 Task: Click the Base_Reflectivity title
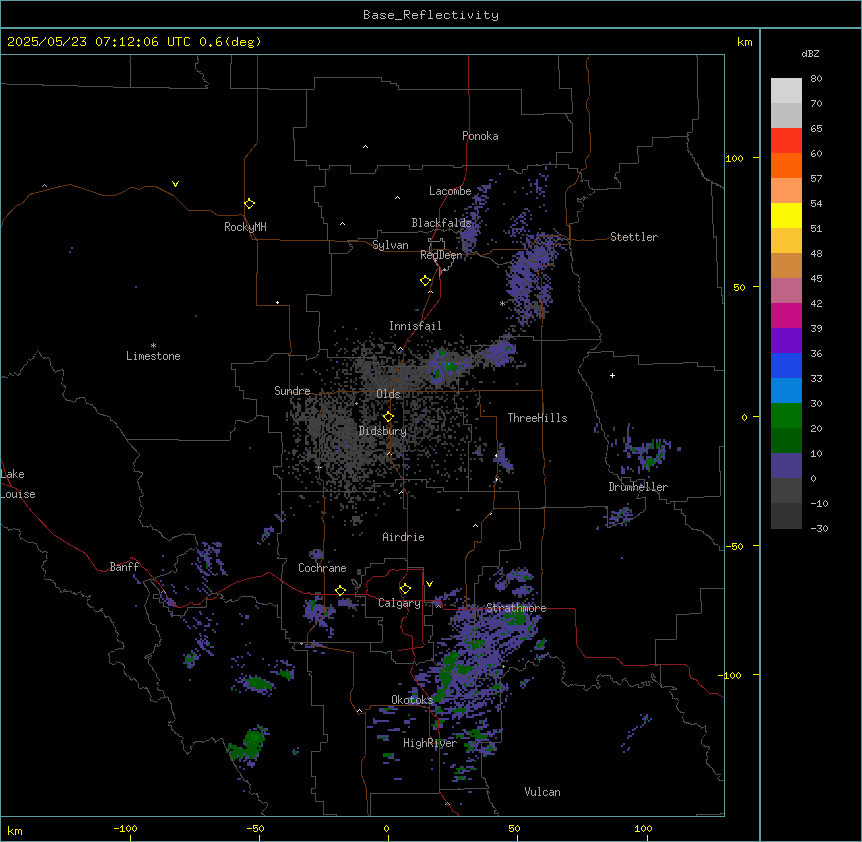coord(431,15)
